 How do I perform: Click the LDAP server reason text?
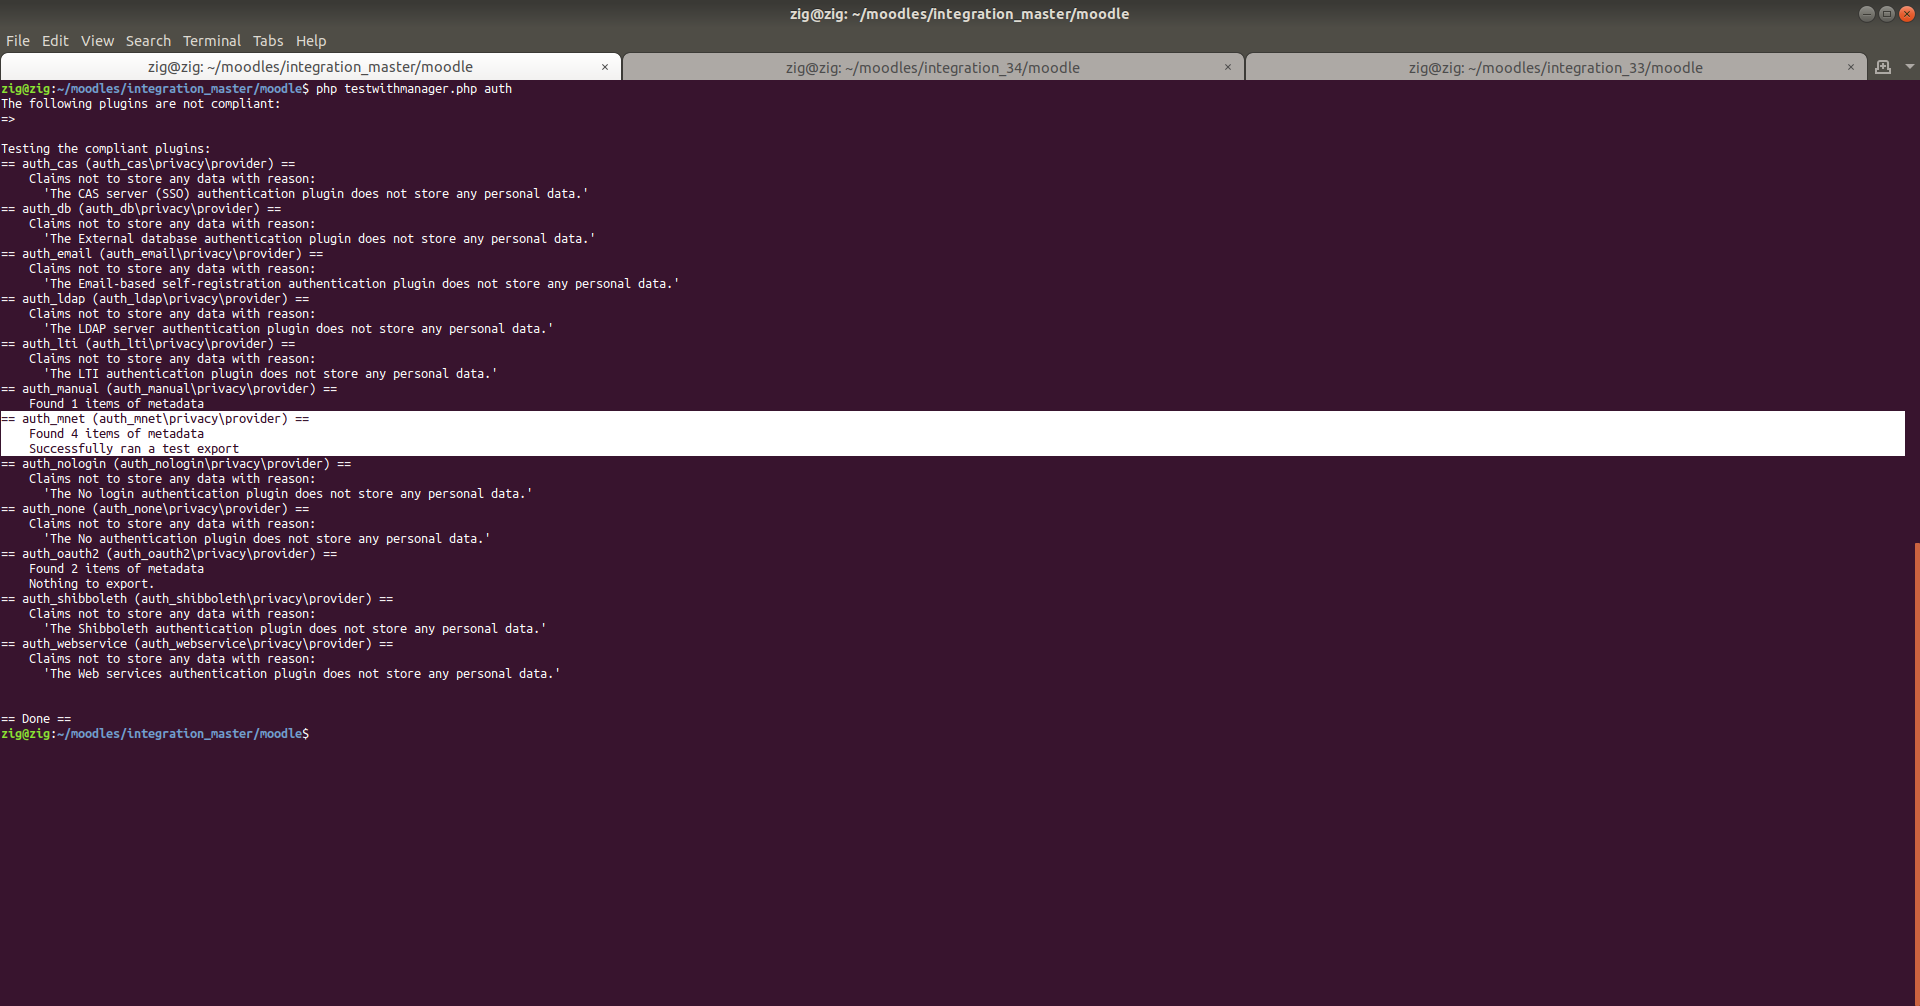[298, 329]
